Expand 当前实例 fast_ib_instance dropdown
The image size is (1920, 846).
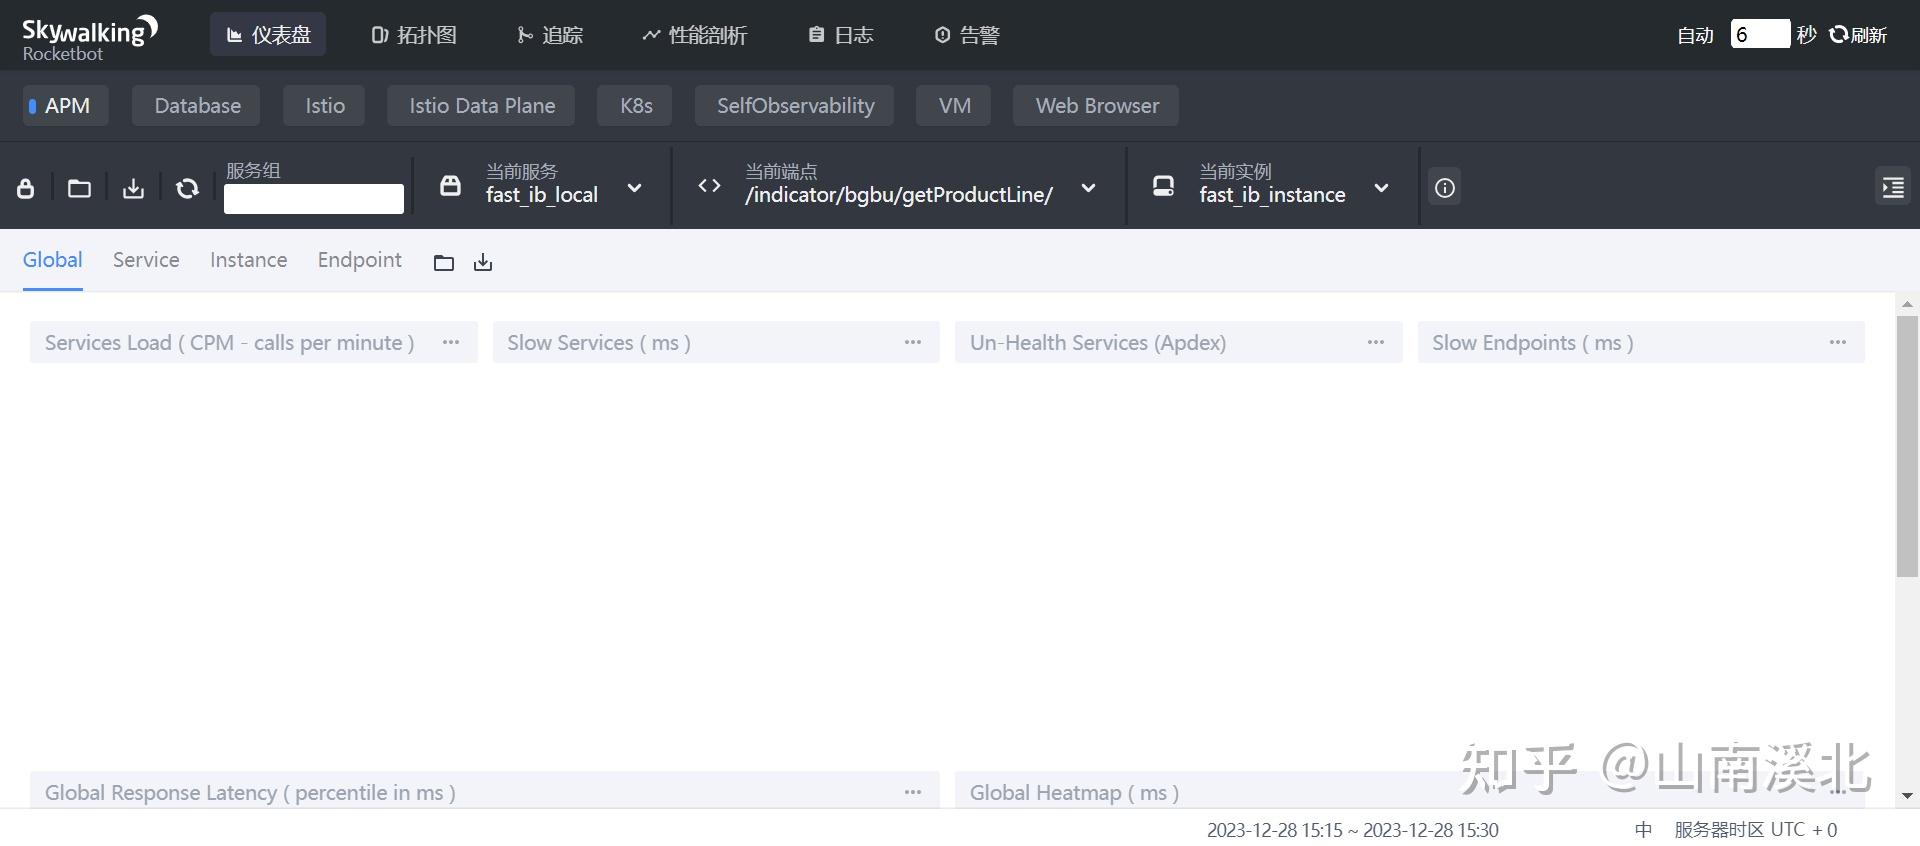(x=1381, y=188)
